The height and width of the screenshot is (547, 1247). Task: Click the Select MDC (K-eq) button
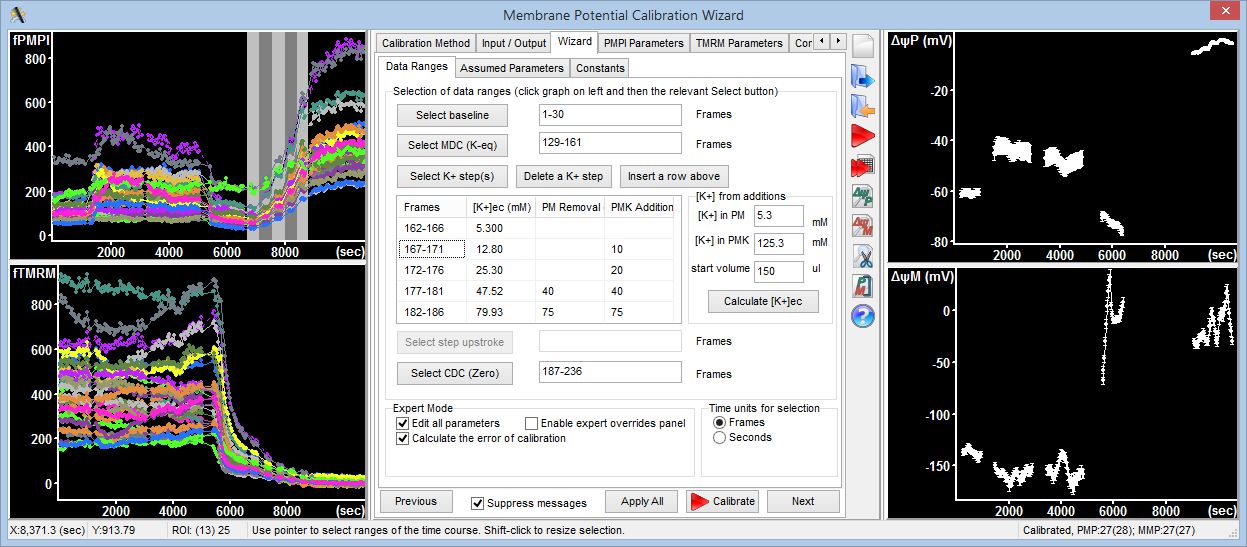pos(453,145)
